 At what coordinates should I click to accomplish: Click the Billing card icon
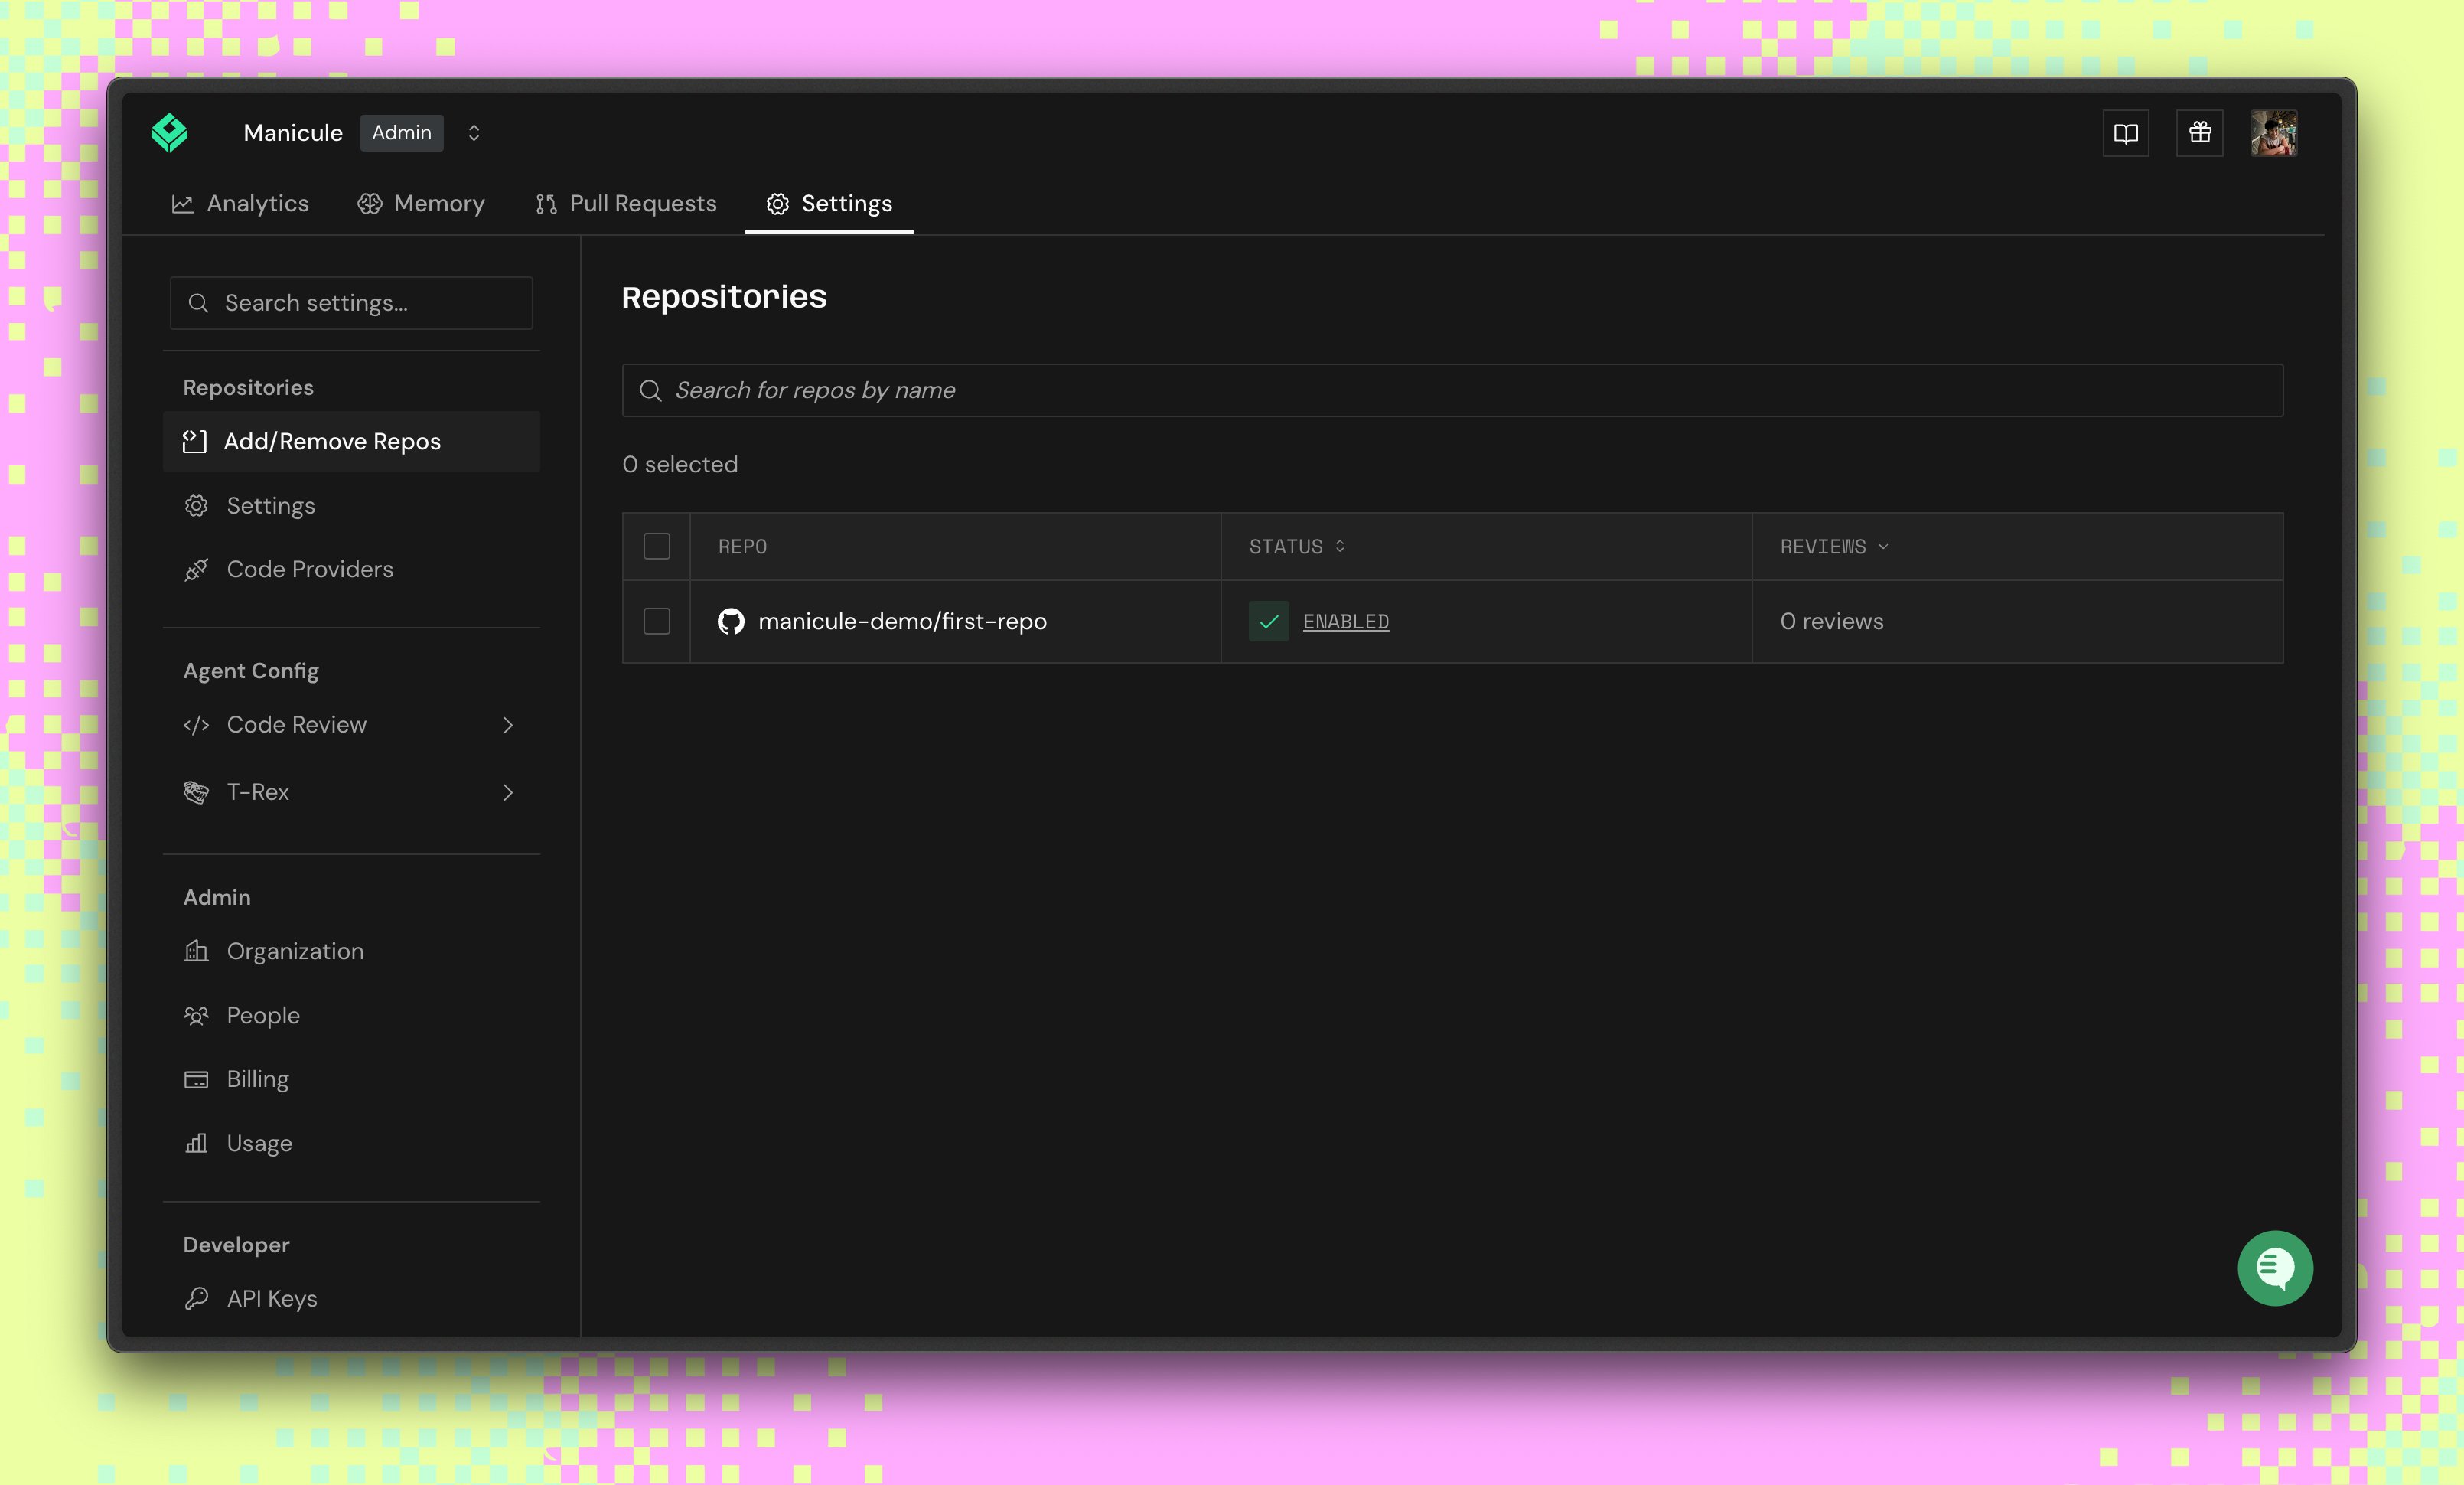click(x=196, y=1080)
